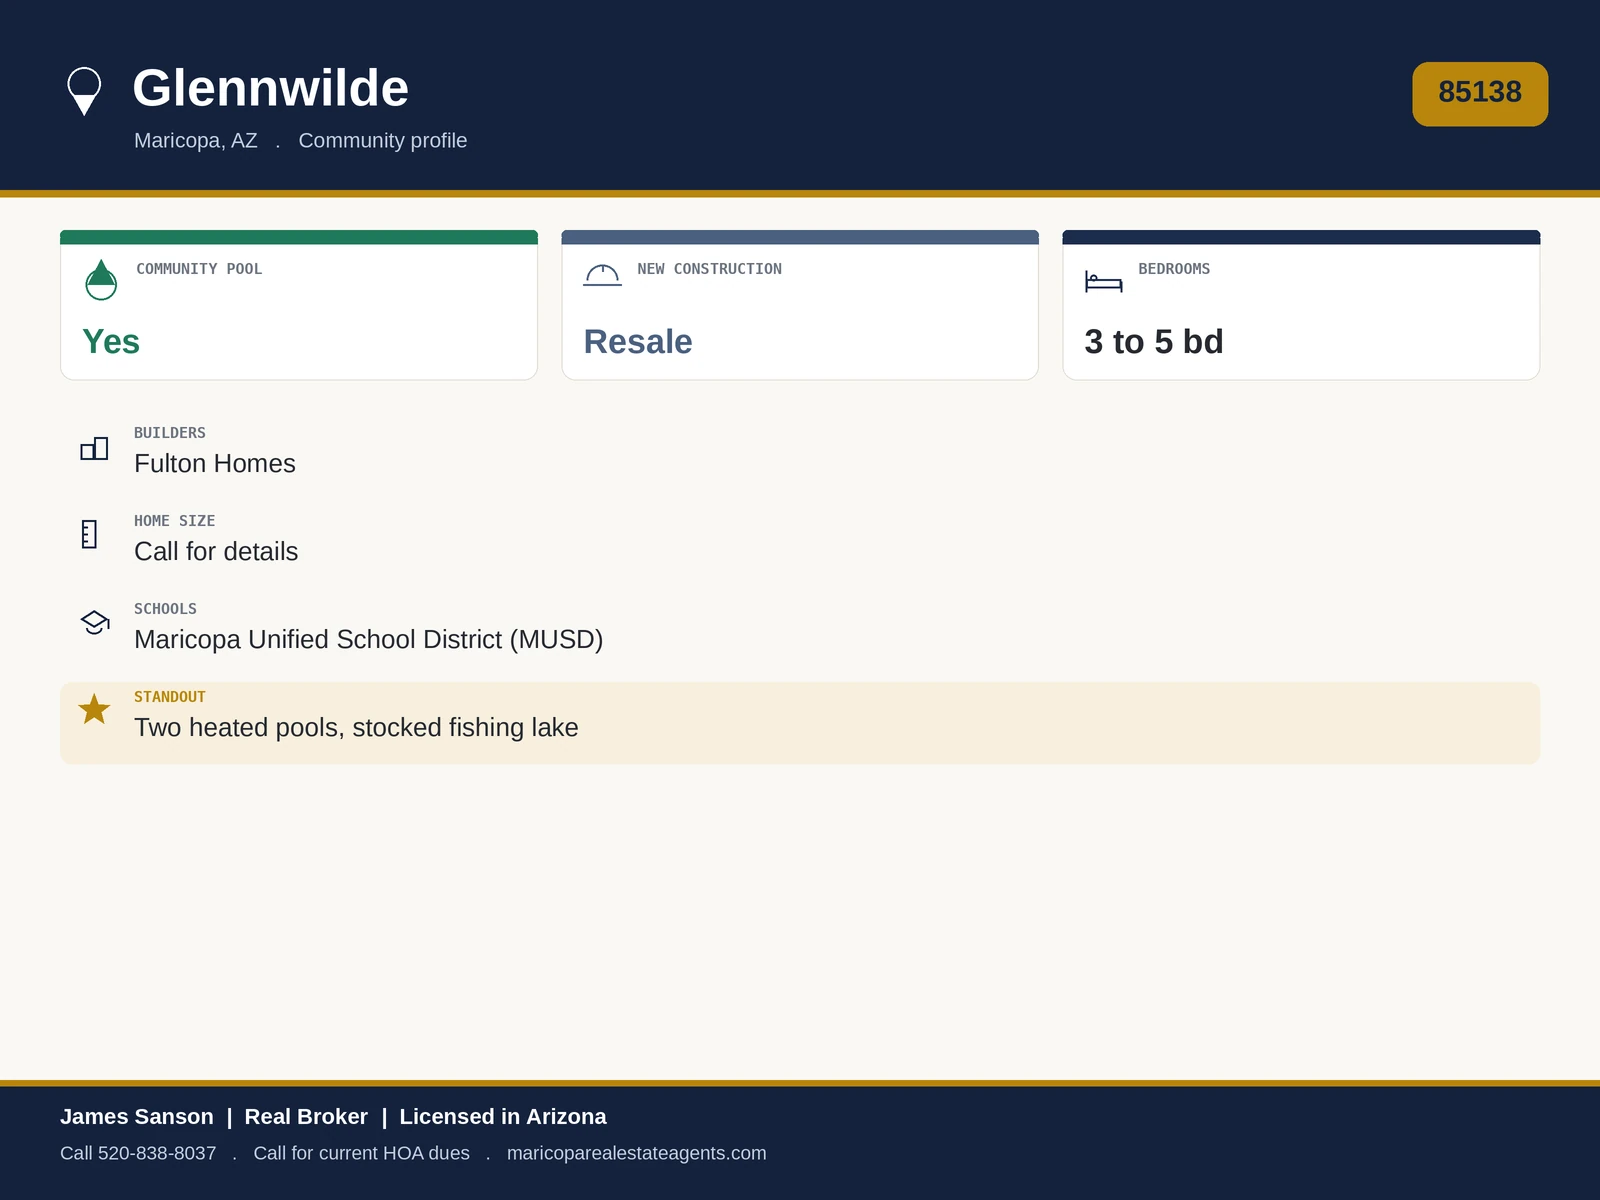Click the Maricopa Unified School District entry
Screen dimensions: 1600x1200
click(369, 640)
